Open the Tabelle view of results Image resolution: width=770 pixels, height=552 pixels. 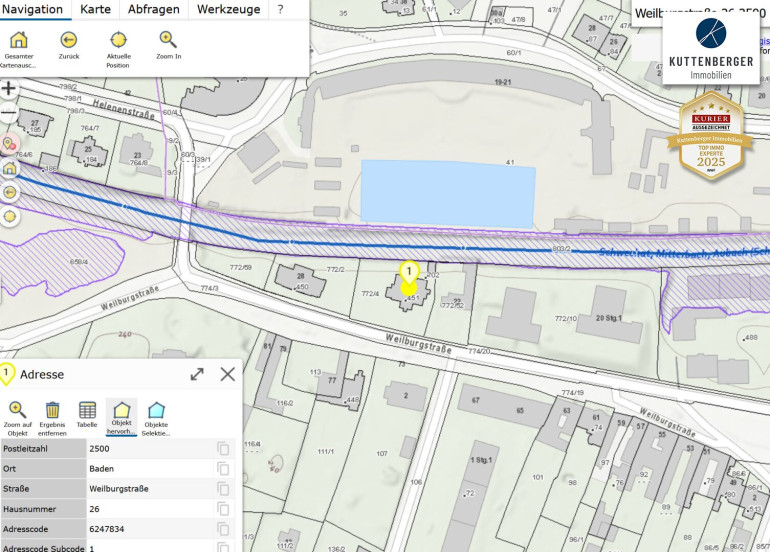click(x=87, y=410)
